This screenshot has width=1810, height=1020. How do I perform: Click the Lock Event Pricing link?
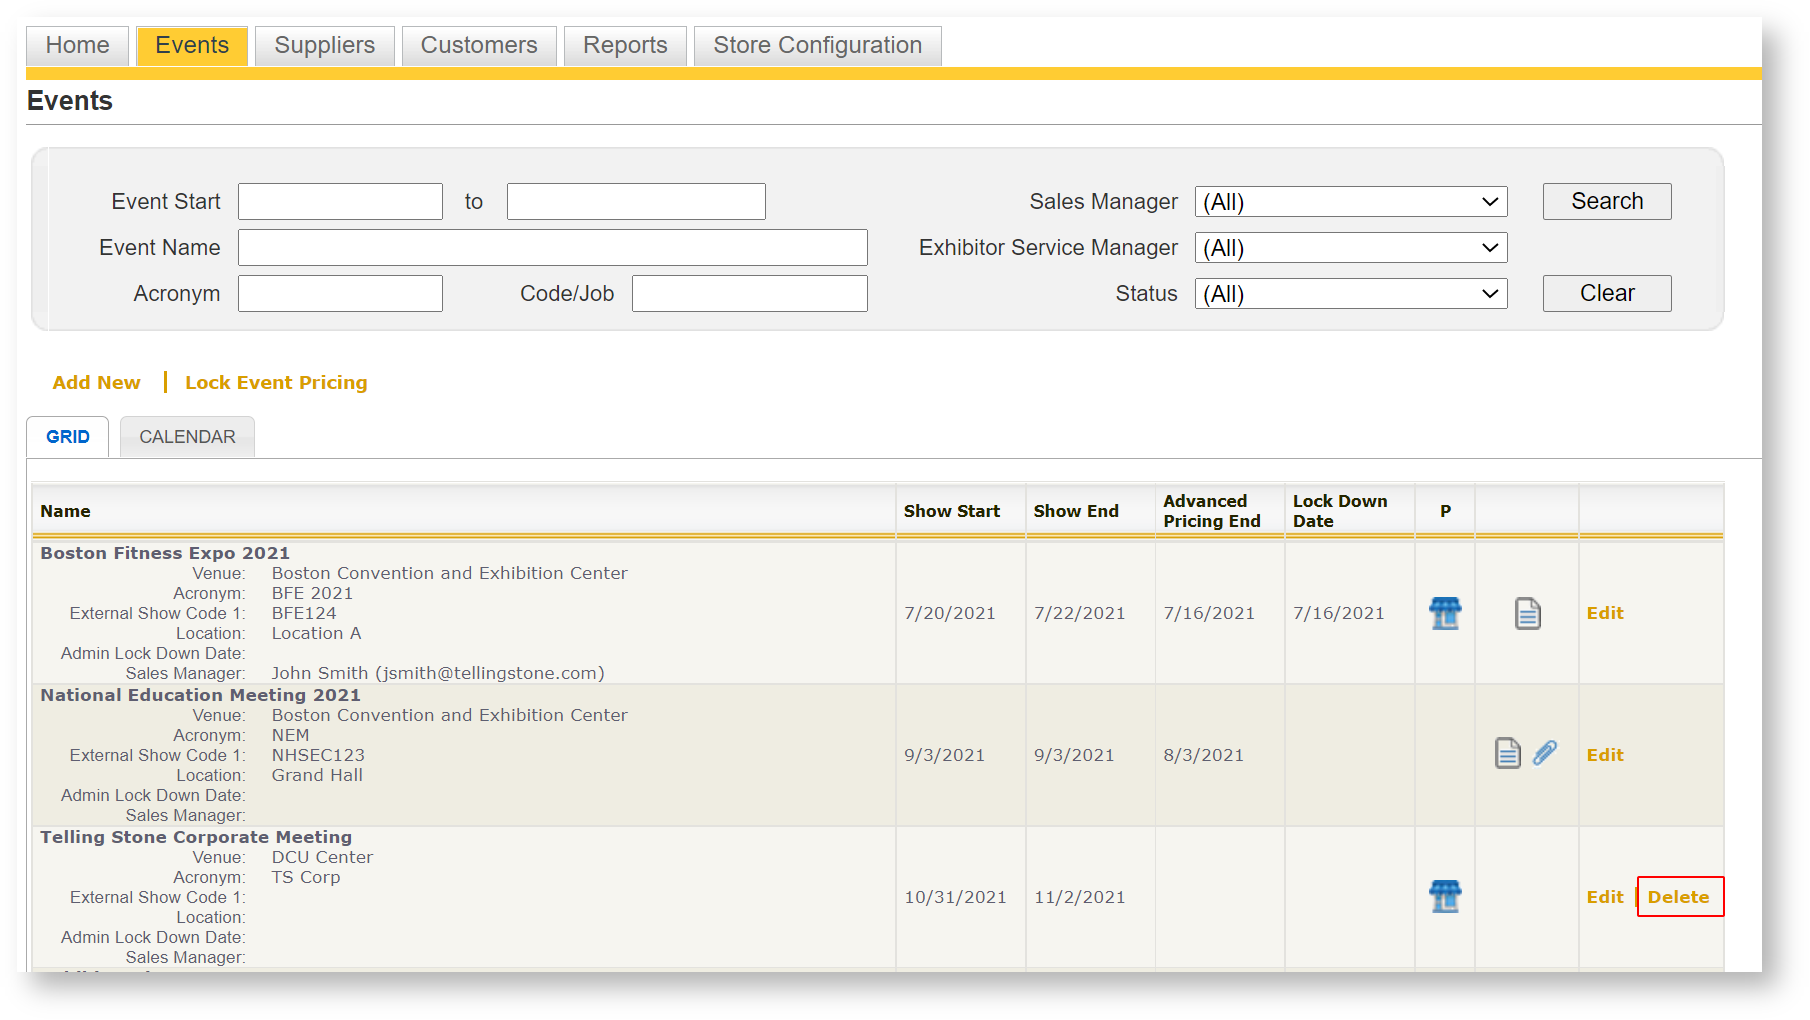[276, 383]
